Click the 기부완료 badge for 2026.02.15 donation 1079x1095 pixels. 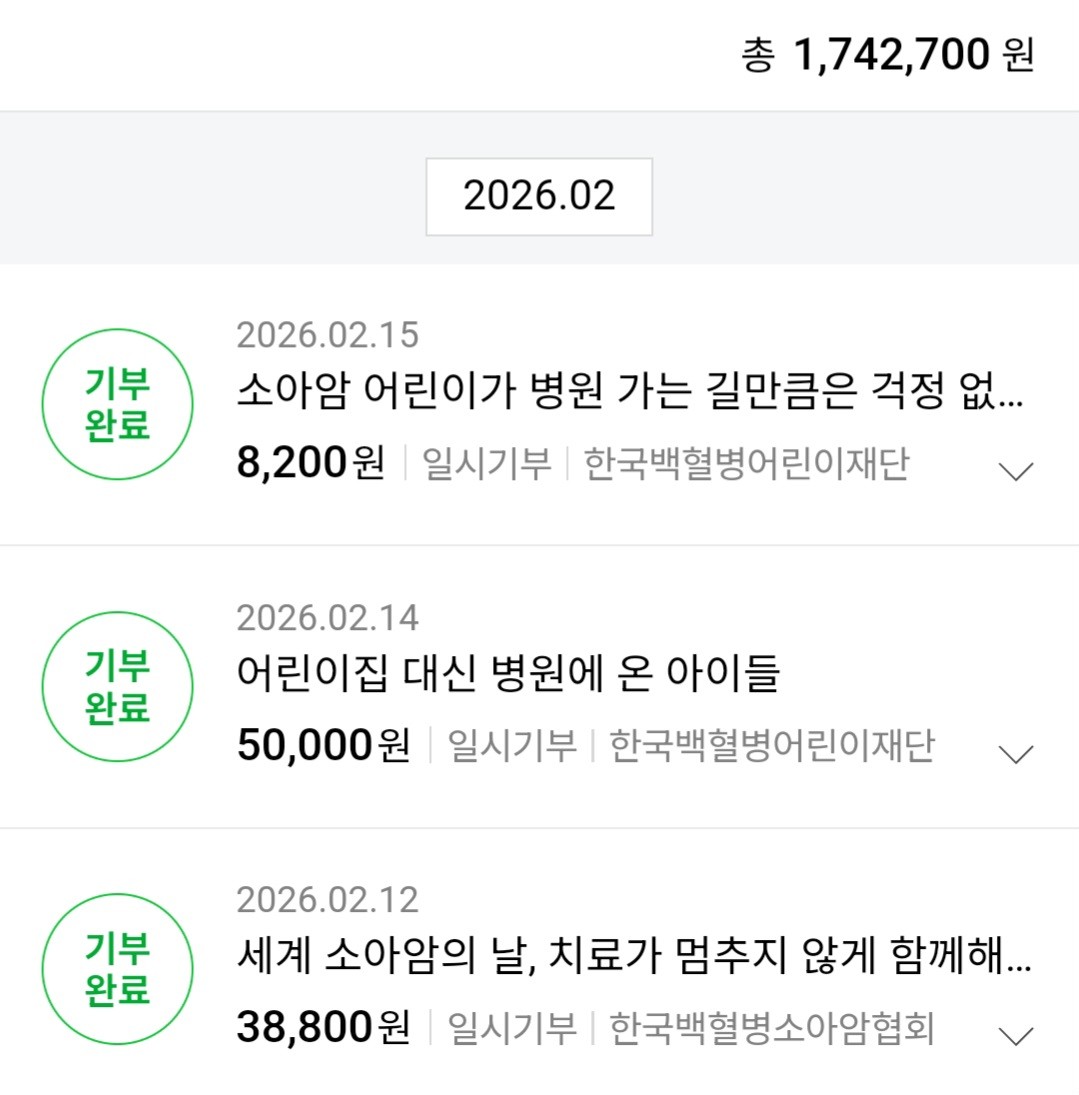[x=117, y=404]
